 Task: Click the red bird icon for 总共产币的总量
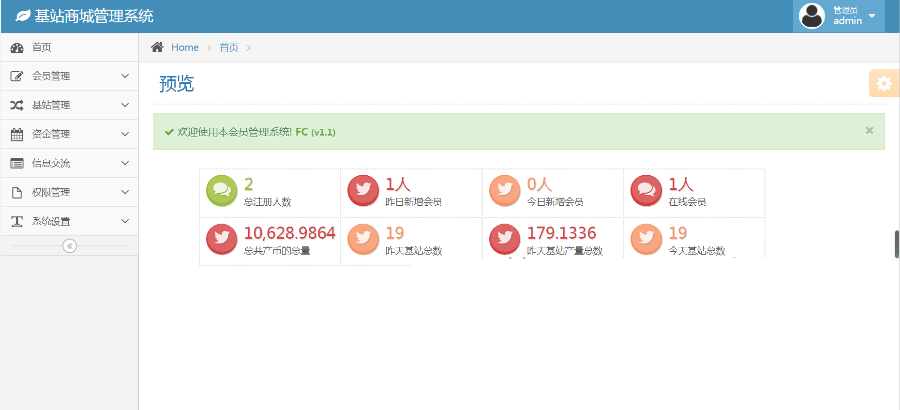coord(222,239)
